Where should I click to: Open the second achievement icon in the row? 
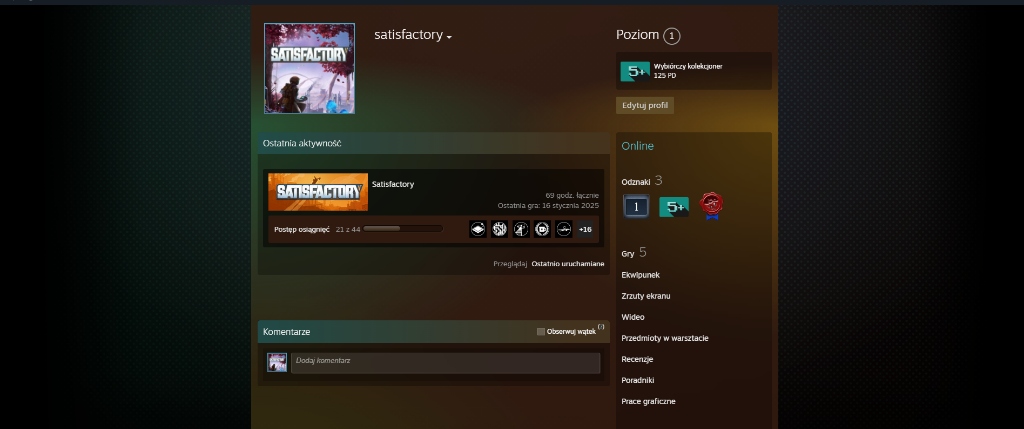500,229
